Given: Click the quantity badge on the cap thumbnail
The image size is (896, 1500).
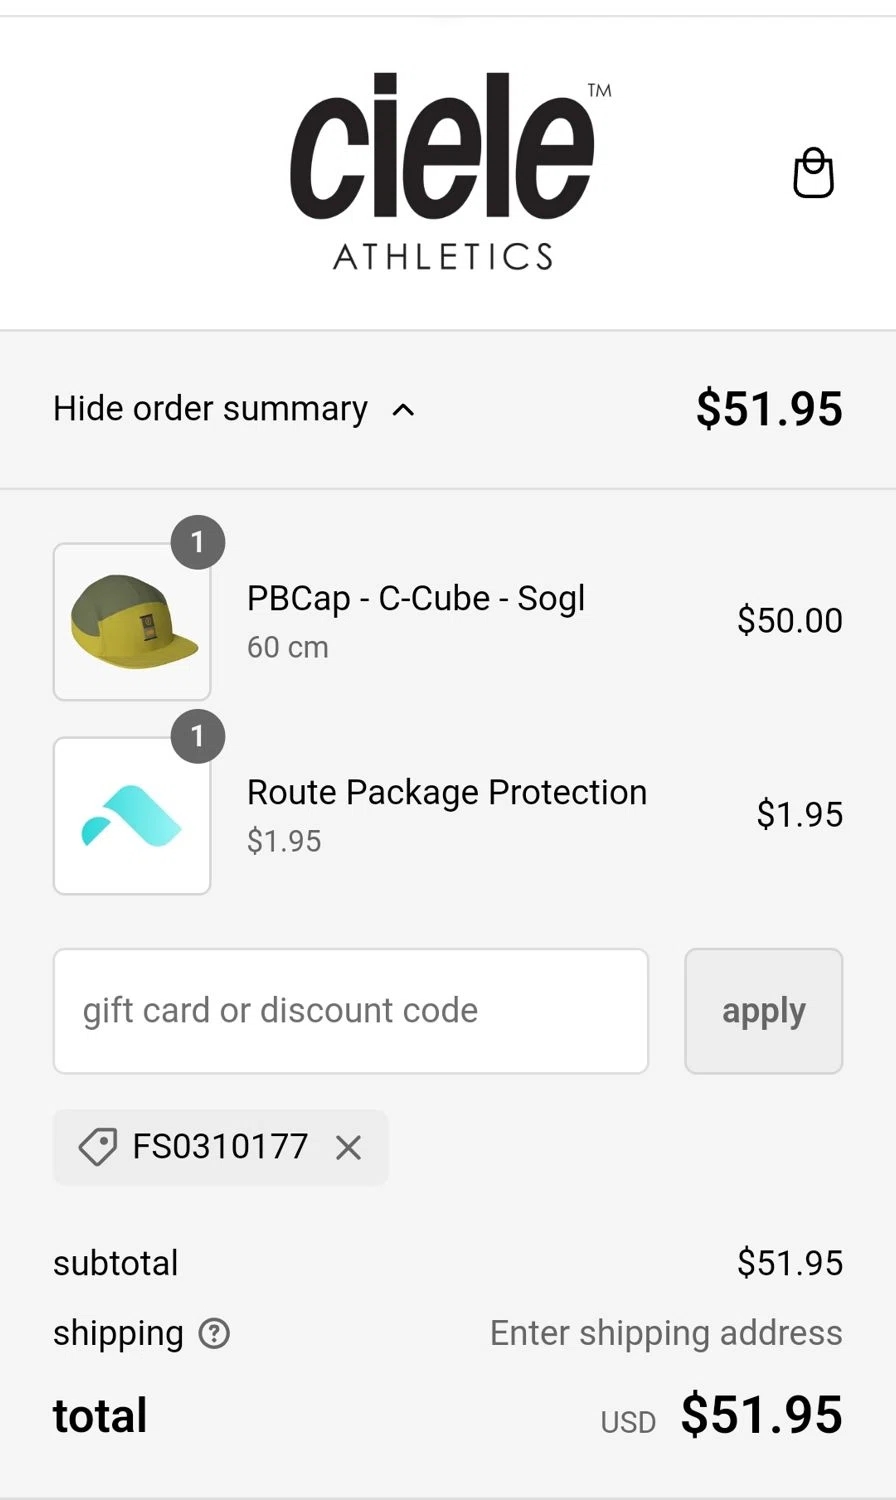Looking at the screenshot, I should tap(198, 542).
